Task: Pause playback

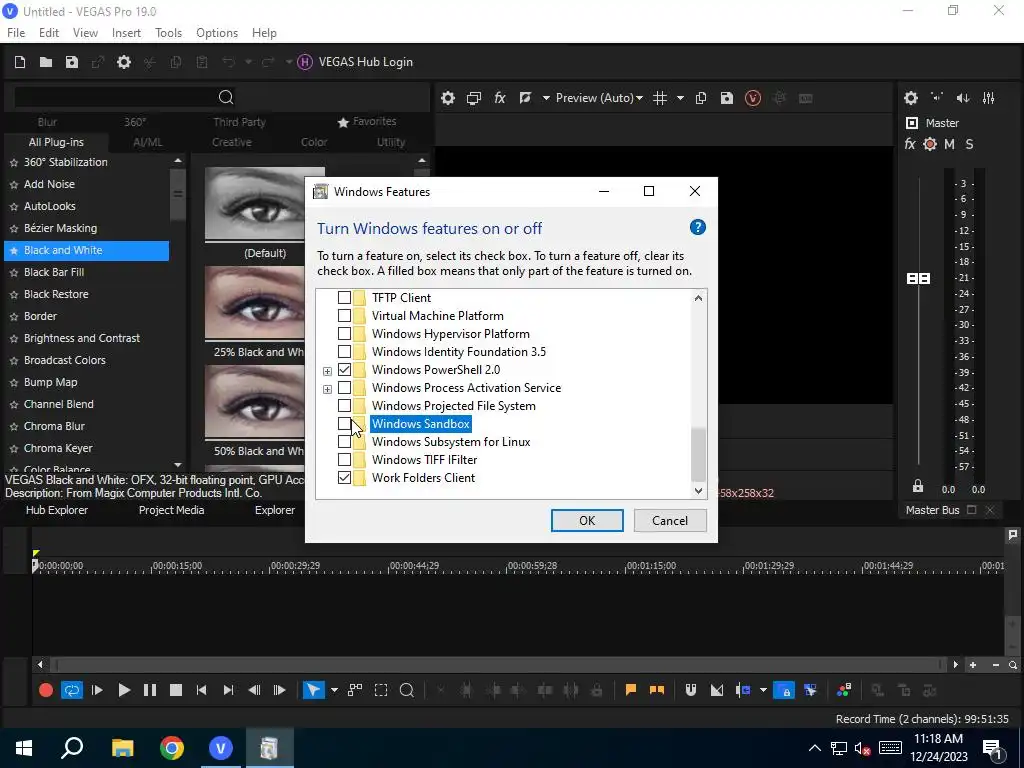Action: (x=150, y=690)
